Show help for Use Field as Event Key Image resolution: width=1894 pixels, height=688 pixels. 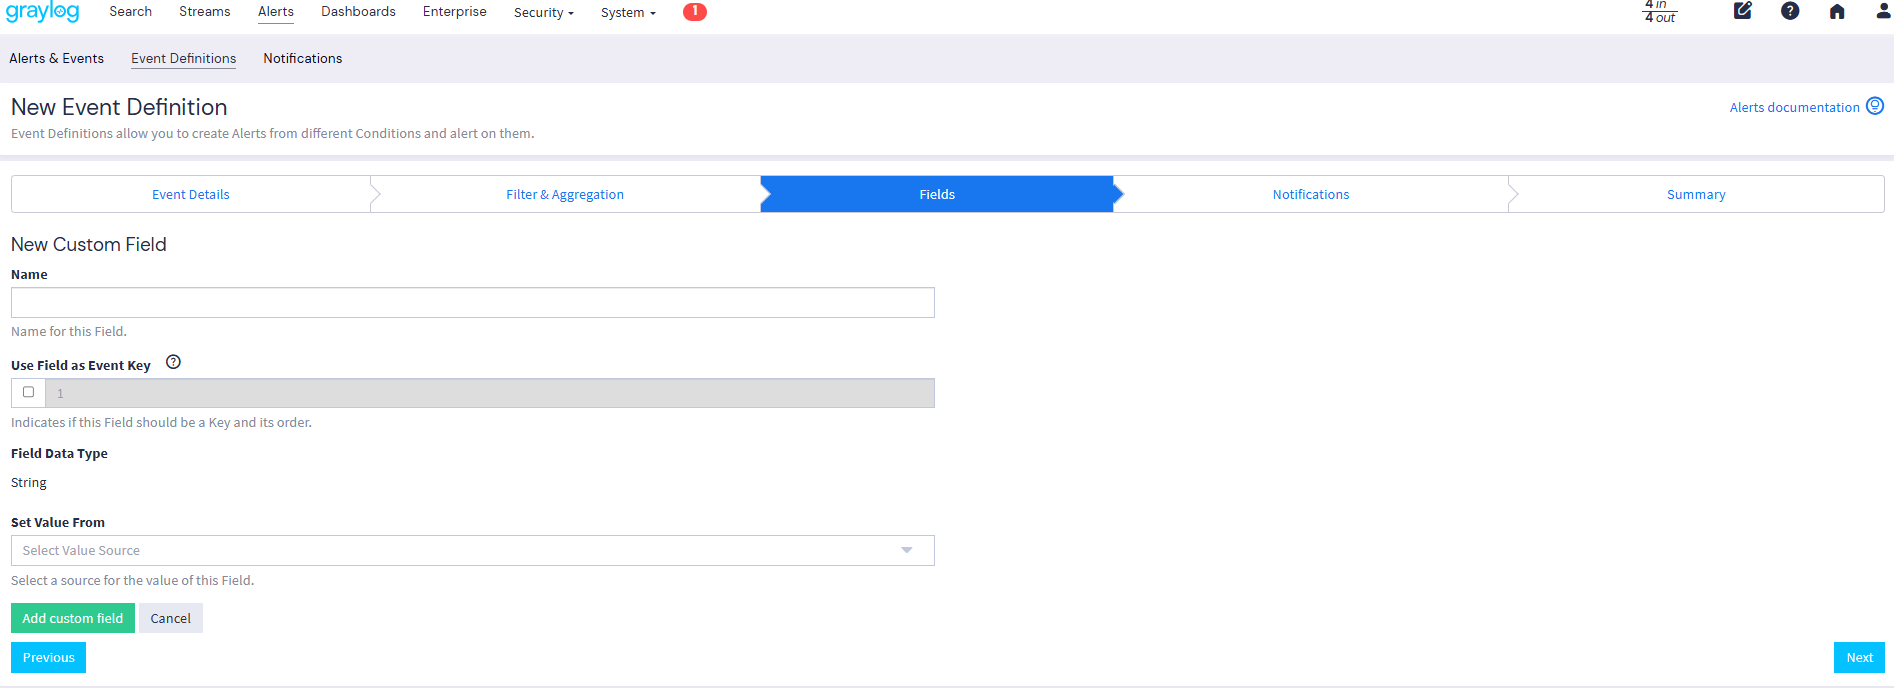pos(173,363)
